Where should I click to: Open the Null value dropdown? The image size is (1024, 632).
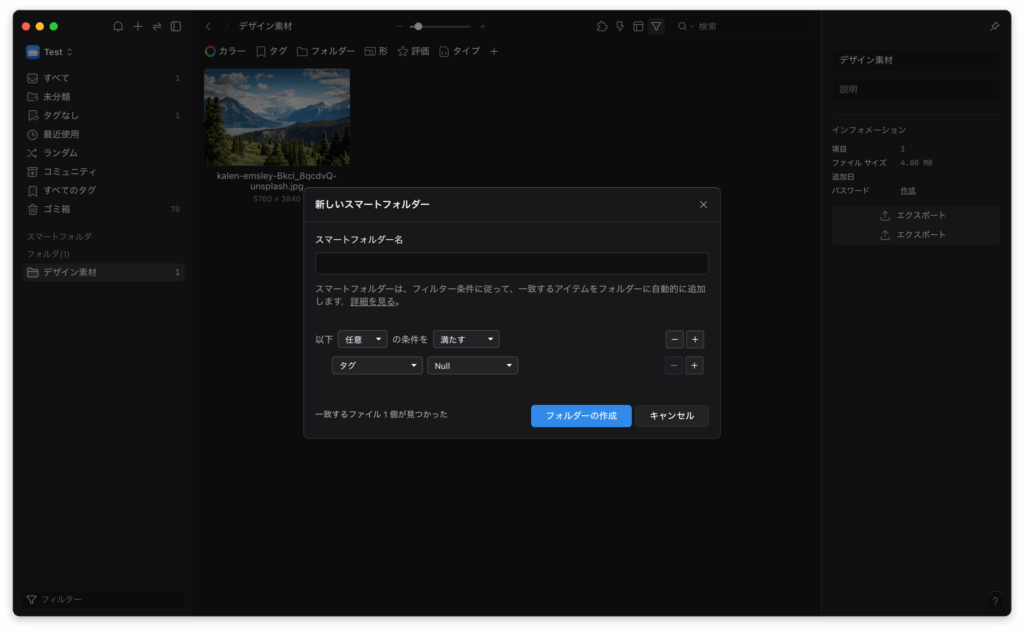pyautogui.click(x=472, y=366)
